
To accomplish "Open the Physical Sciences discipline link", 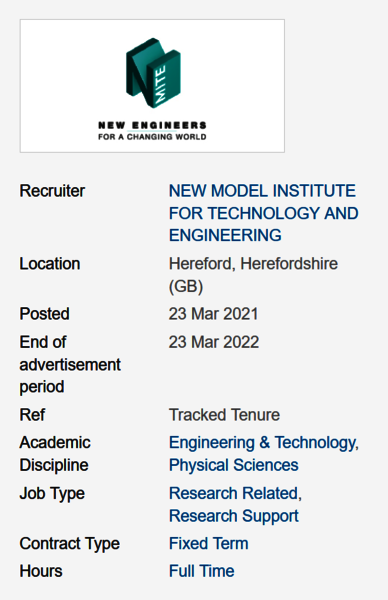I will 233,465.
